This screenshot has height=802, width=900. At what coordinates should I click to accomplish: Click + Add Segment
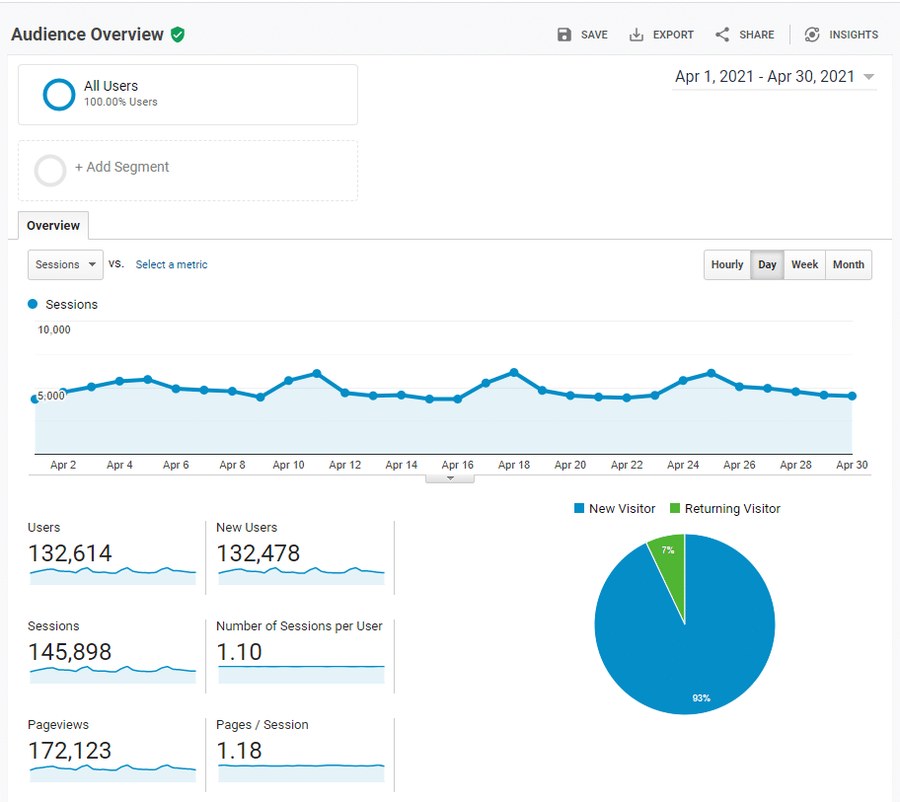(x=122, y=167)
